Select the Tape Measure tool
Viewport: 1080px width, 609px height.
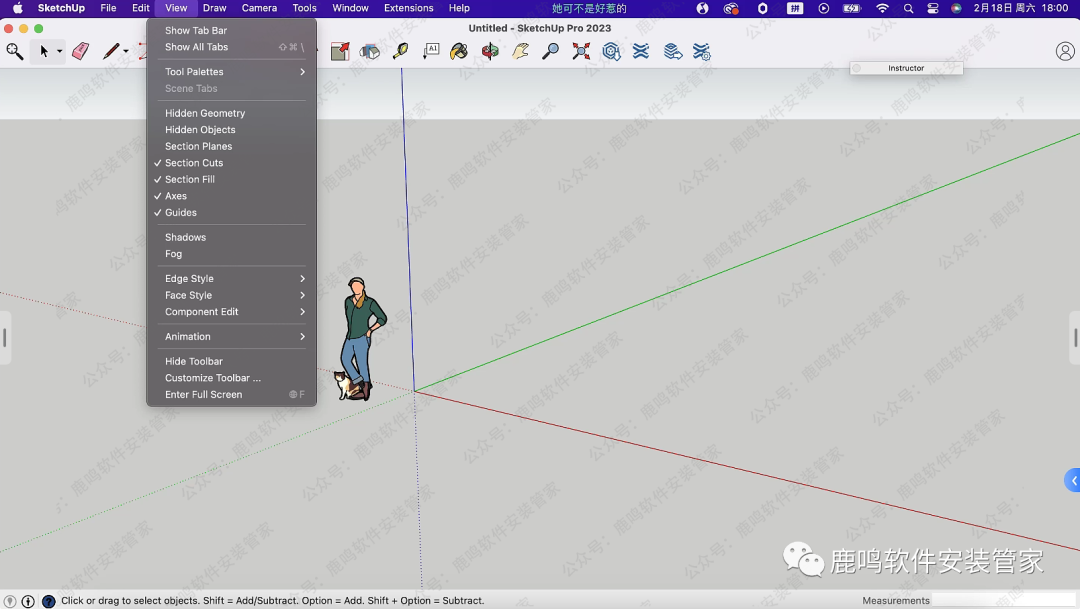point(400,51)
